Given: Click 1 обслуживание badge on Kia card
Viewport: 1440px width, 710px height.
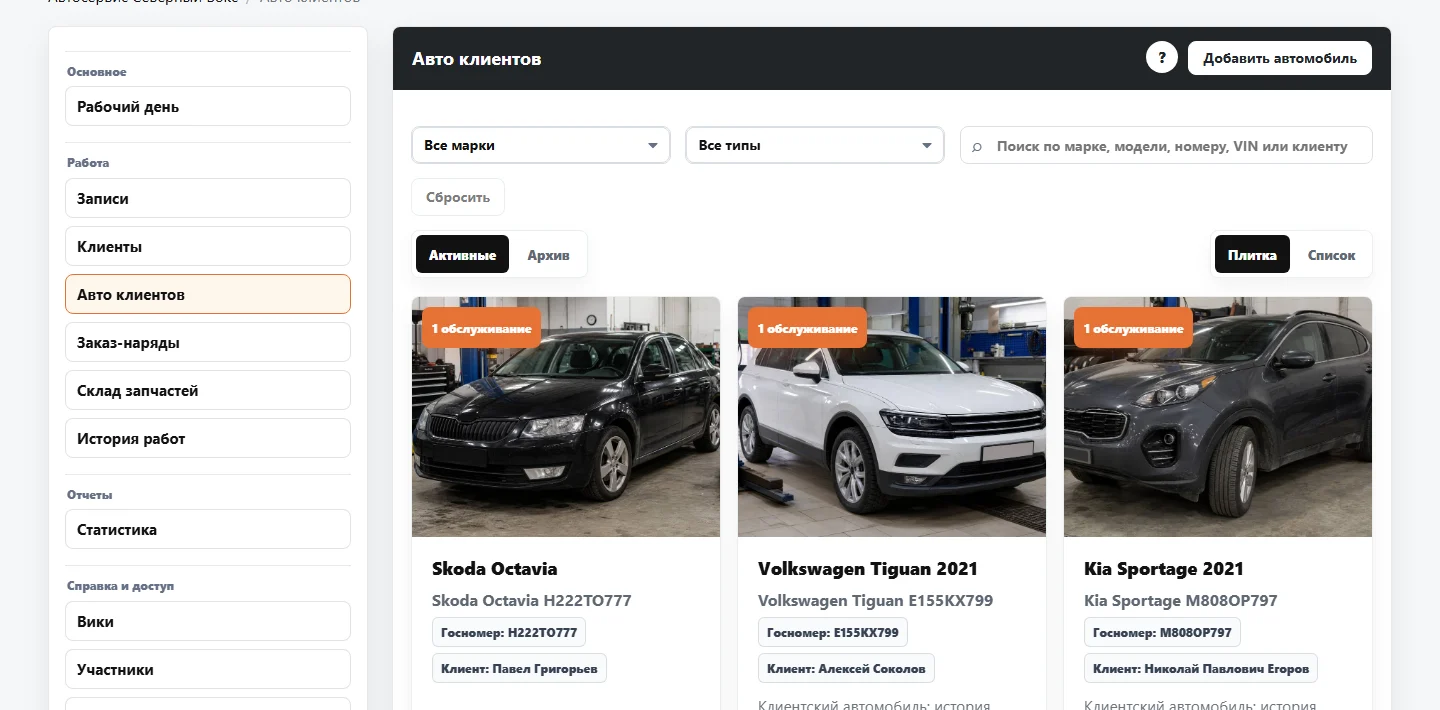Looking at the screenshot, I should coord(1133,328).
